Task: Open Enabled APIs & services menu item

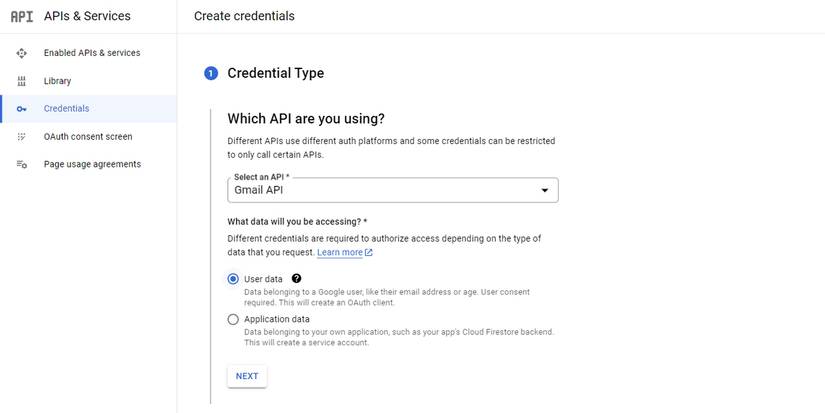Action: pyautogui.click(x=92, y=53)
